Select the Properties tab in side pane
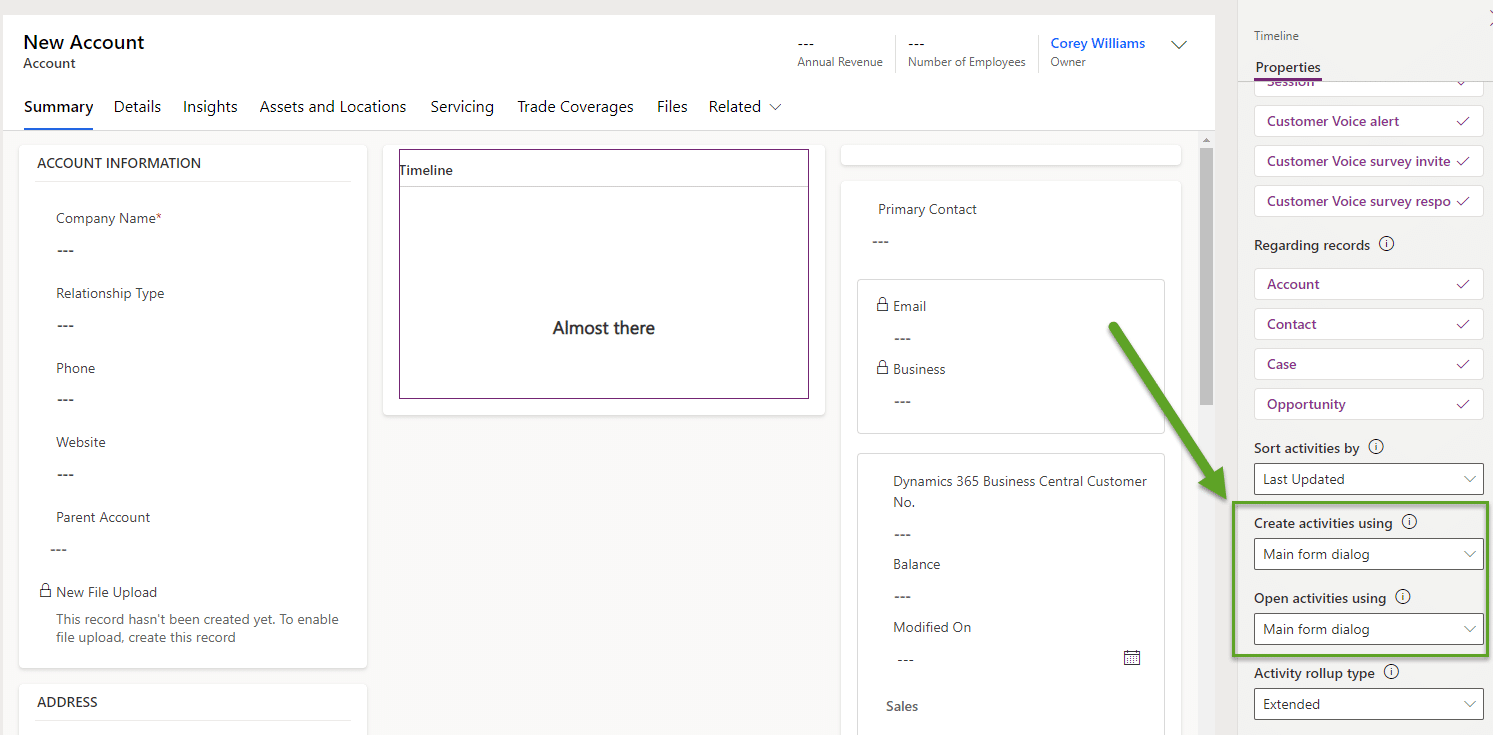 [1288, 67]
